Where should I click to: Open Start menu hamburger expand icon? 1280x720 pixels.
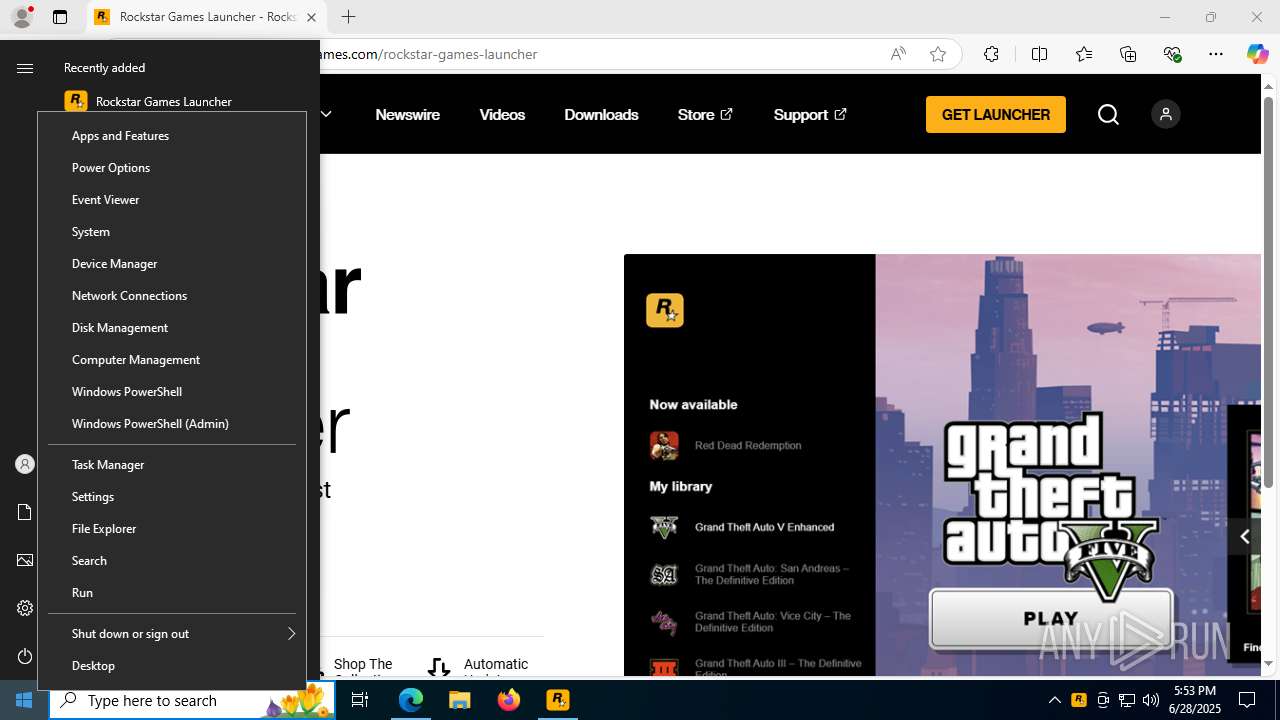tap(25, 68)
